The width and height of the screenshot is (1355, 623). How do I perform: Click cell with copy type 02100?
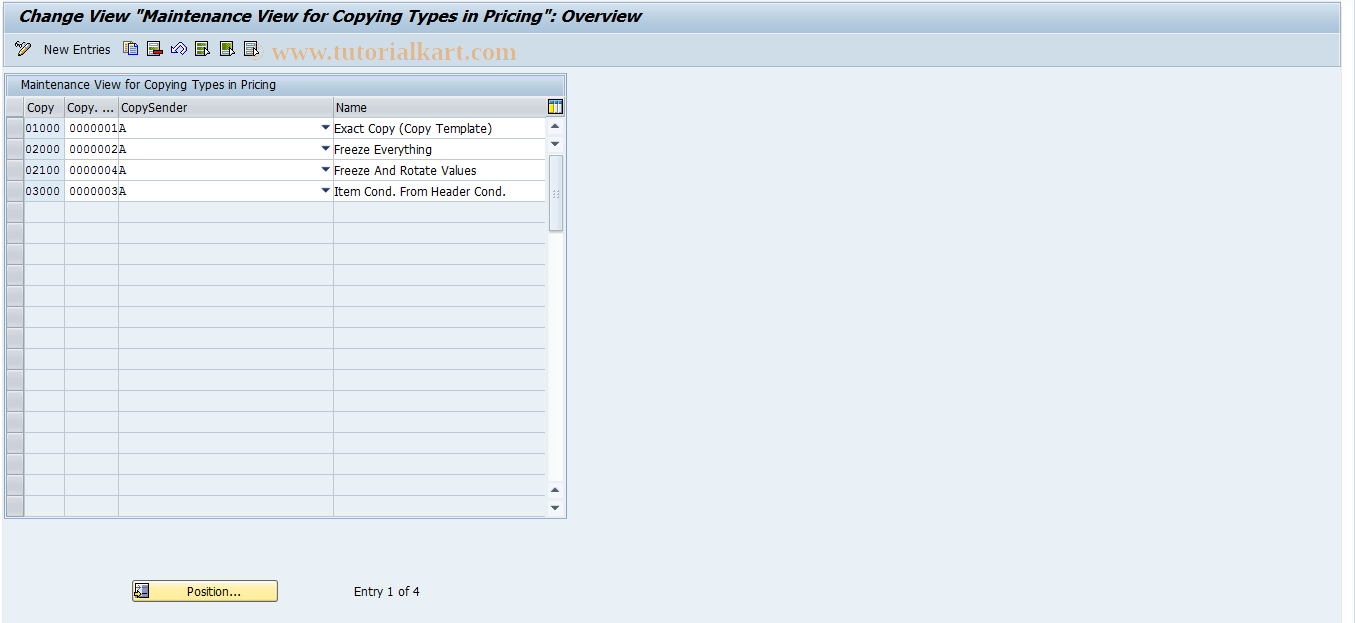click(44, 170)
